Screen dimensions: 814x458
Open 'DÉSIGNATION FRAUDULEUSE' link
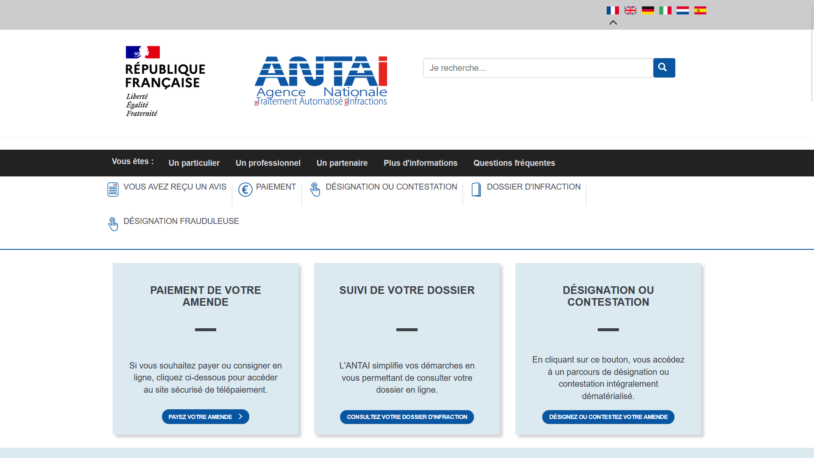pyautogui.click(x=181, y=221)
